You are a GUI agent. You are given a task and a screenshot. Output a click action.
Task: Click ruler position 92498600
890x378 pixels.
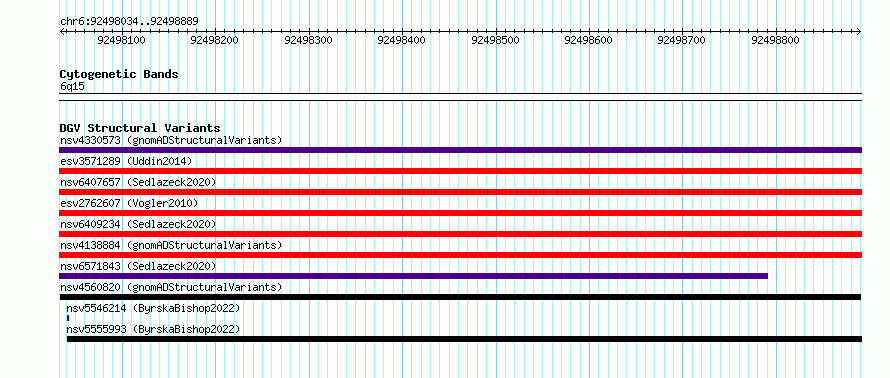589,40
